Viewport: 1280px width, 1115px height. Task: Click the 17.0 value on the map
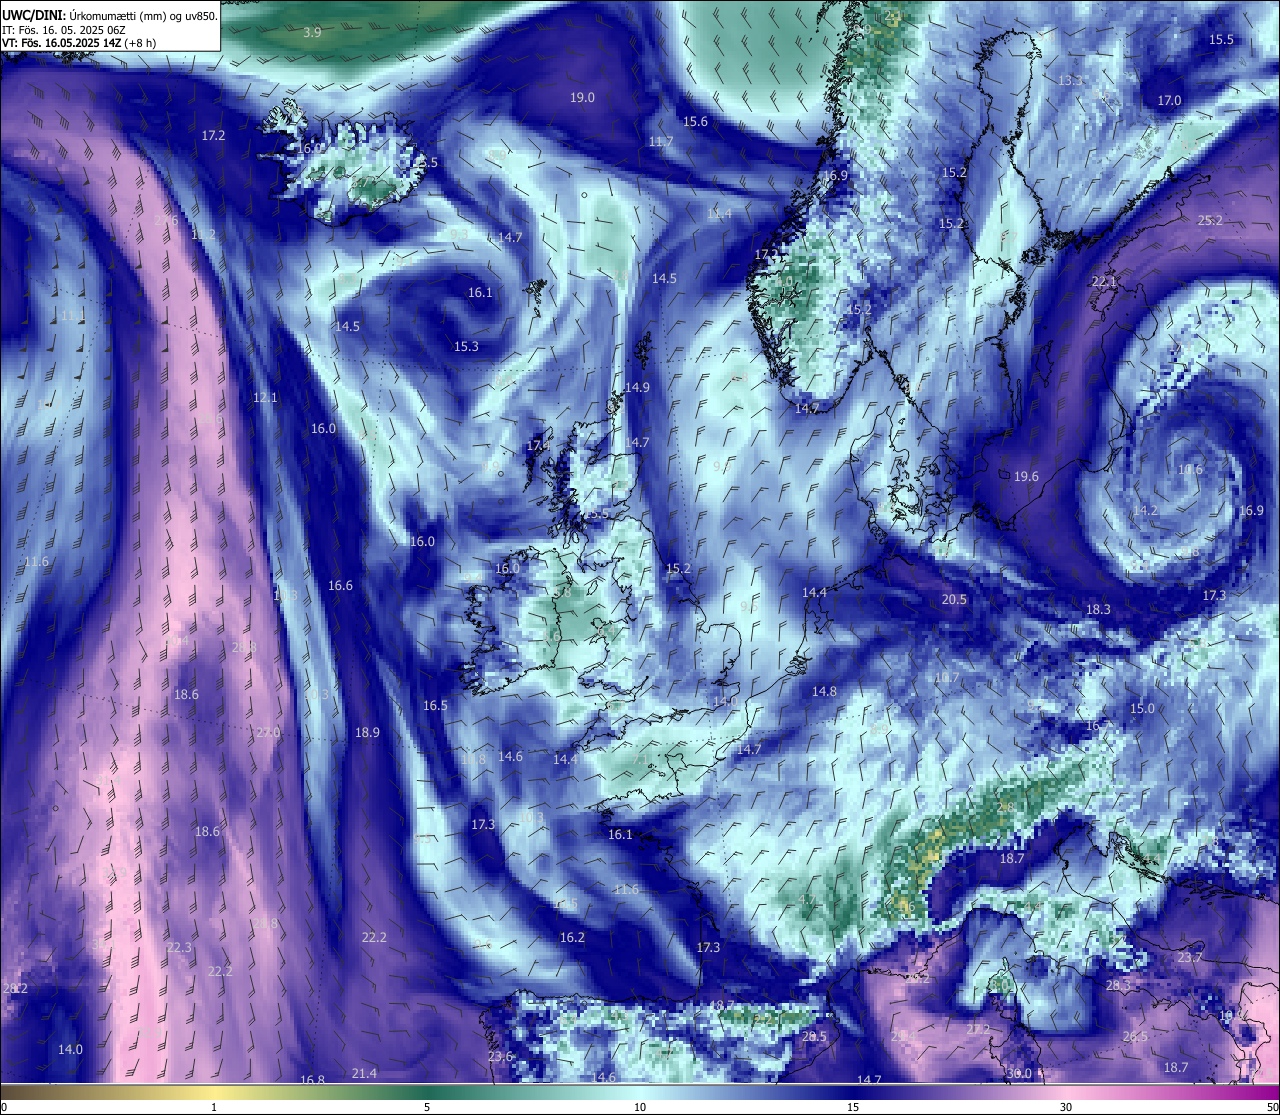[1169, 101]
